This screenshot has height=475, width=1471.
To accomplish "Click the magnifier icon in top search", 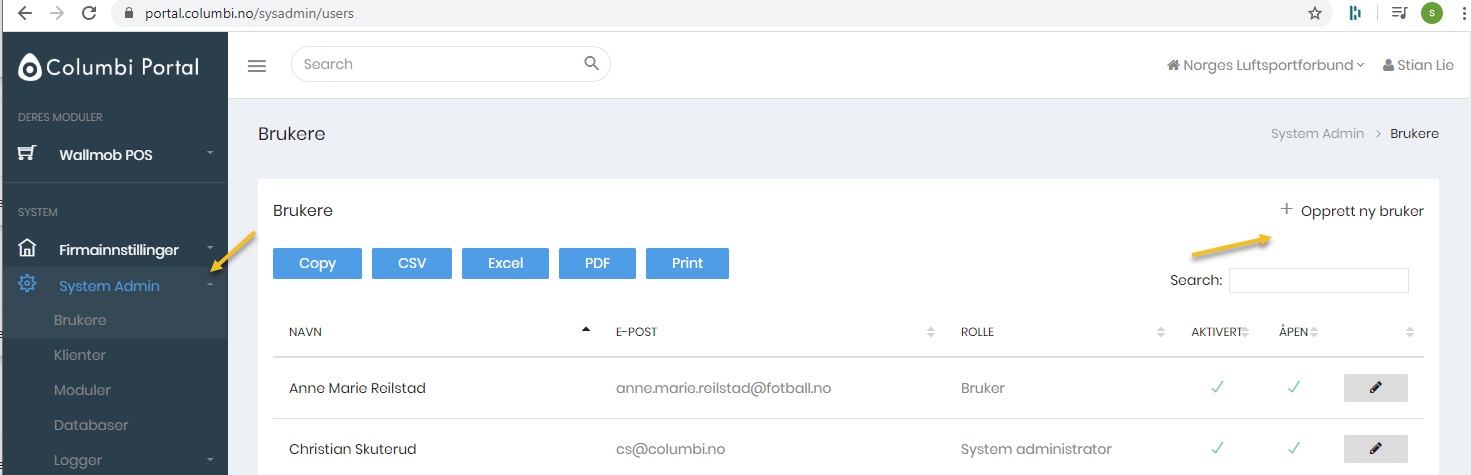I will click(x=591, y=64).
